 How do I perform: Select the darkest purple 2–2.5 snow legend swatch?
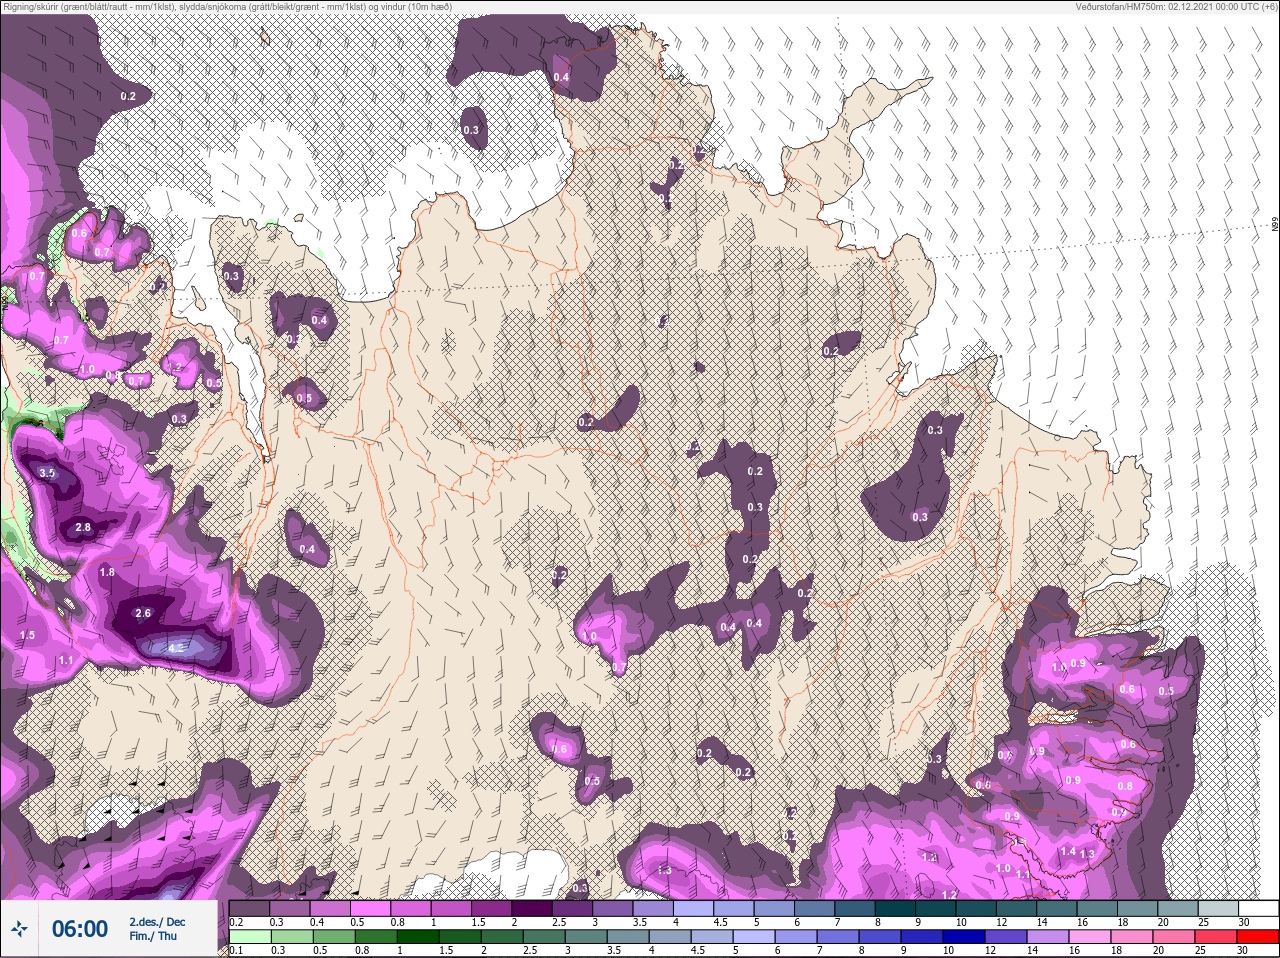[x=533, y=909]
